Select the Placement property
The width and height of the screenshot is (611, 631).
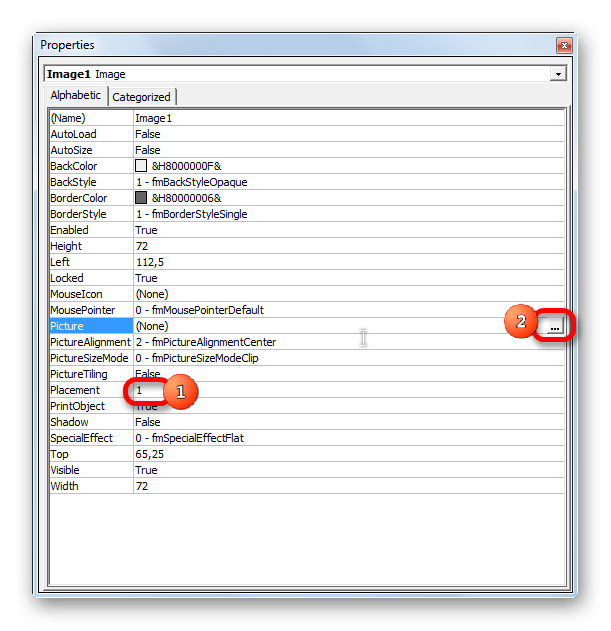click(91, 390)
